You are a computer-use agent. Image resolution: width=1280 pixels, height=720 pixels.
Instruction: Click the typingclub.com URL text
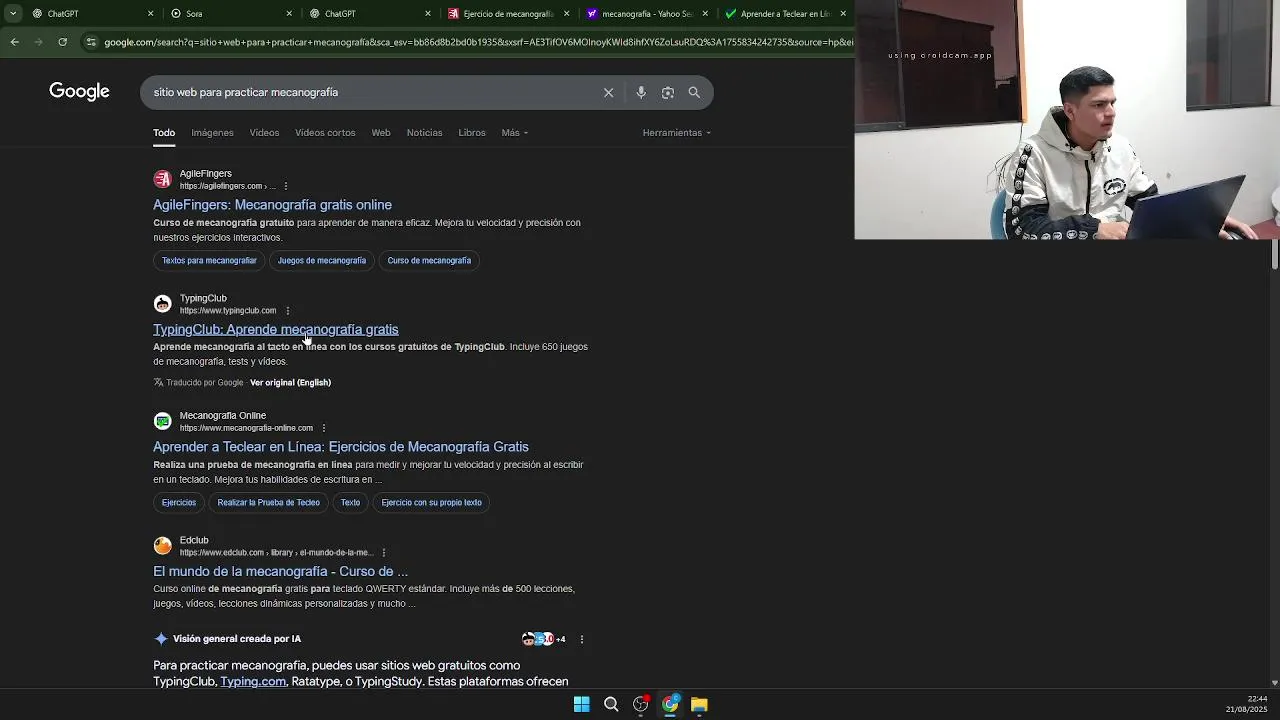click(228, 311)
